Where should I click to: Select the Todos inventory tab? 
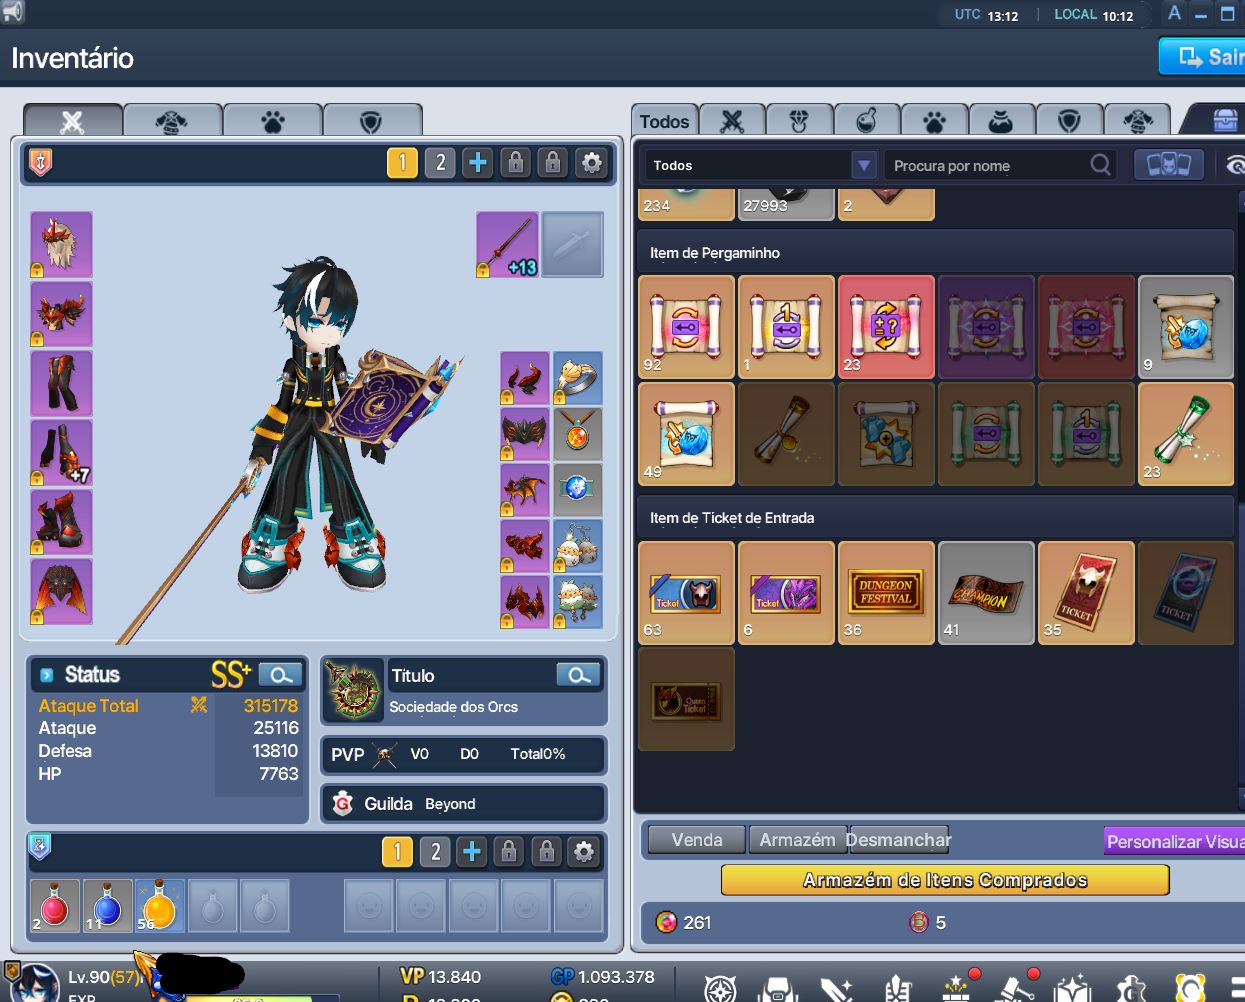click(664, 121)
